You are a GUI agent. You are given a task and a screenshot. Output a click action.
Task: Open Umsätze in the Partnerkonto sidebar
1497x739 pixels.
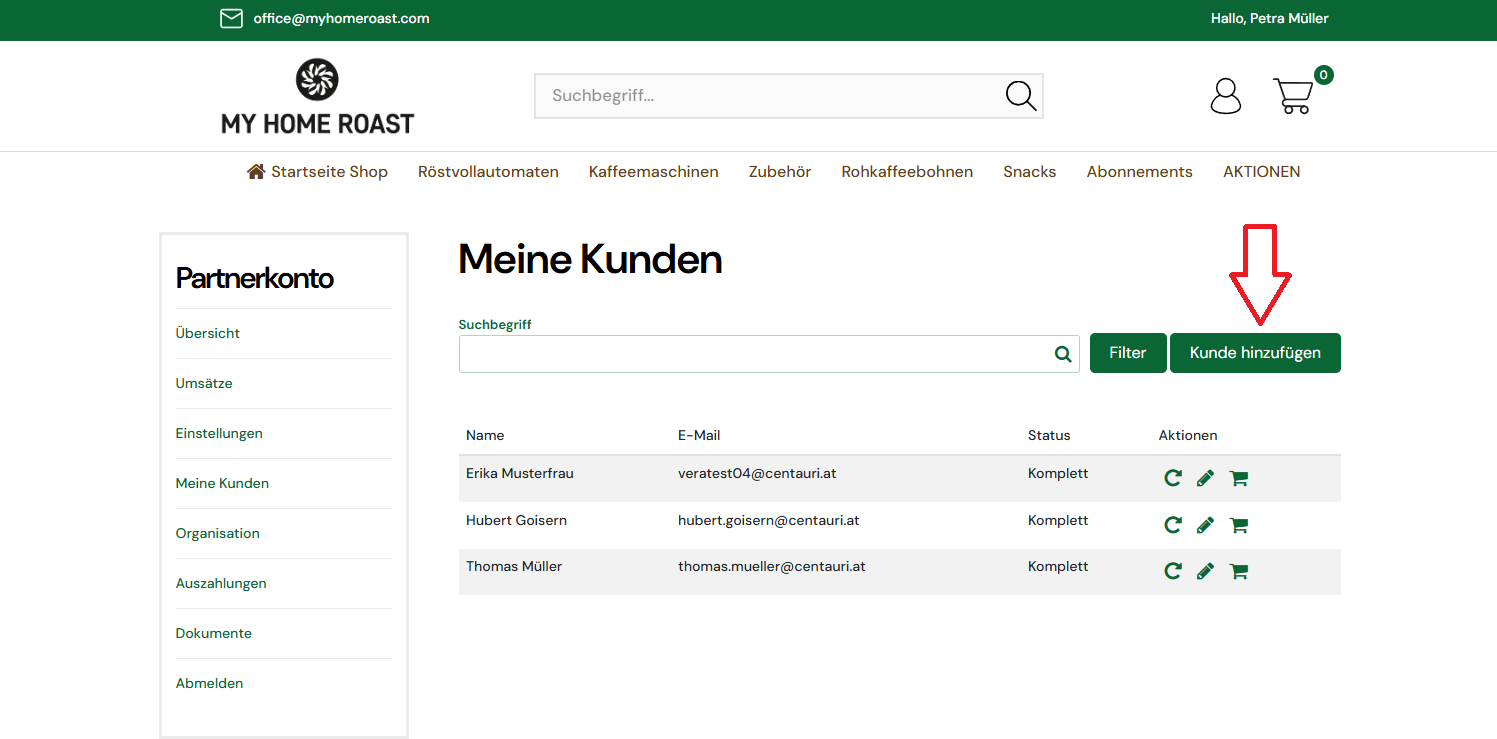[204, 383]
